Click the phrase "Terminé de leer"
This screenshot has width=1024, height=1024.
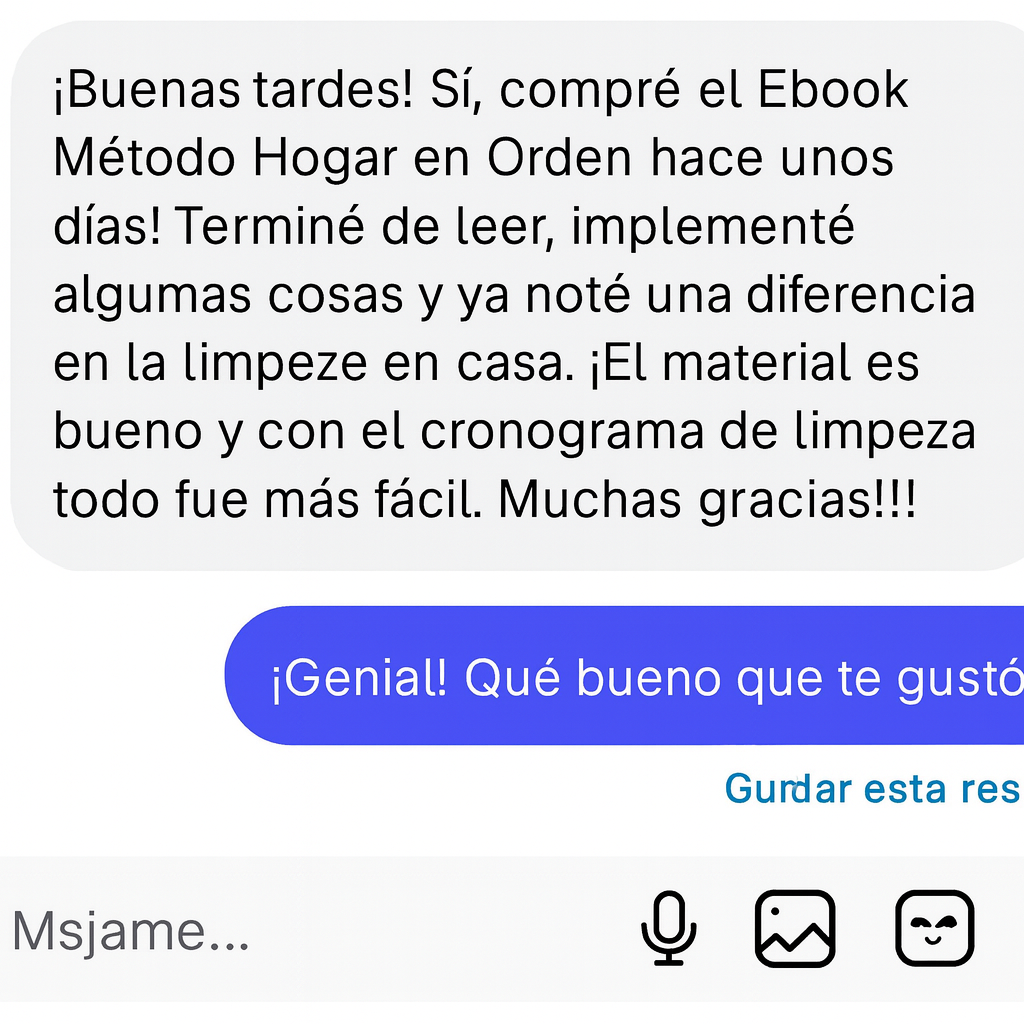pyautogui.click(x=364, y=226)
